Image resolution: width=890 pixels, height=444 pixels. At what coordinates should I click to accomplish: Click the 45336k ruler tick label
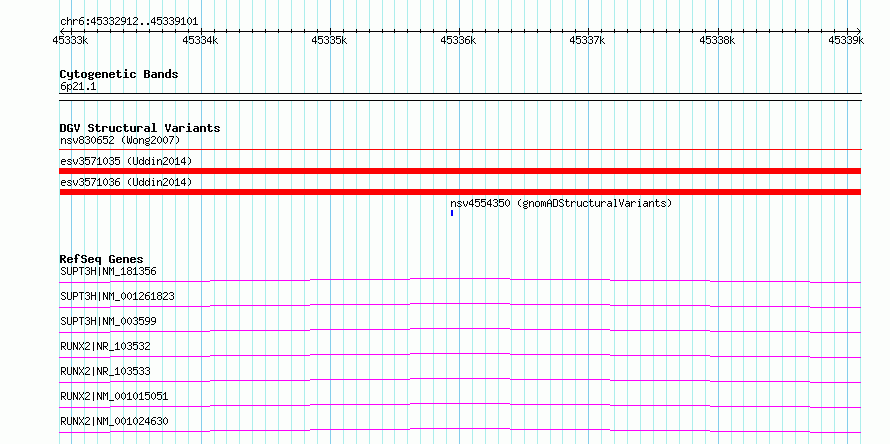point(458,40)
